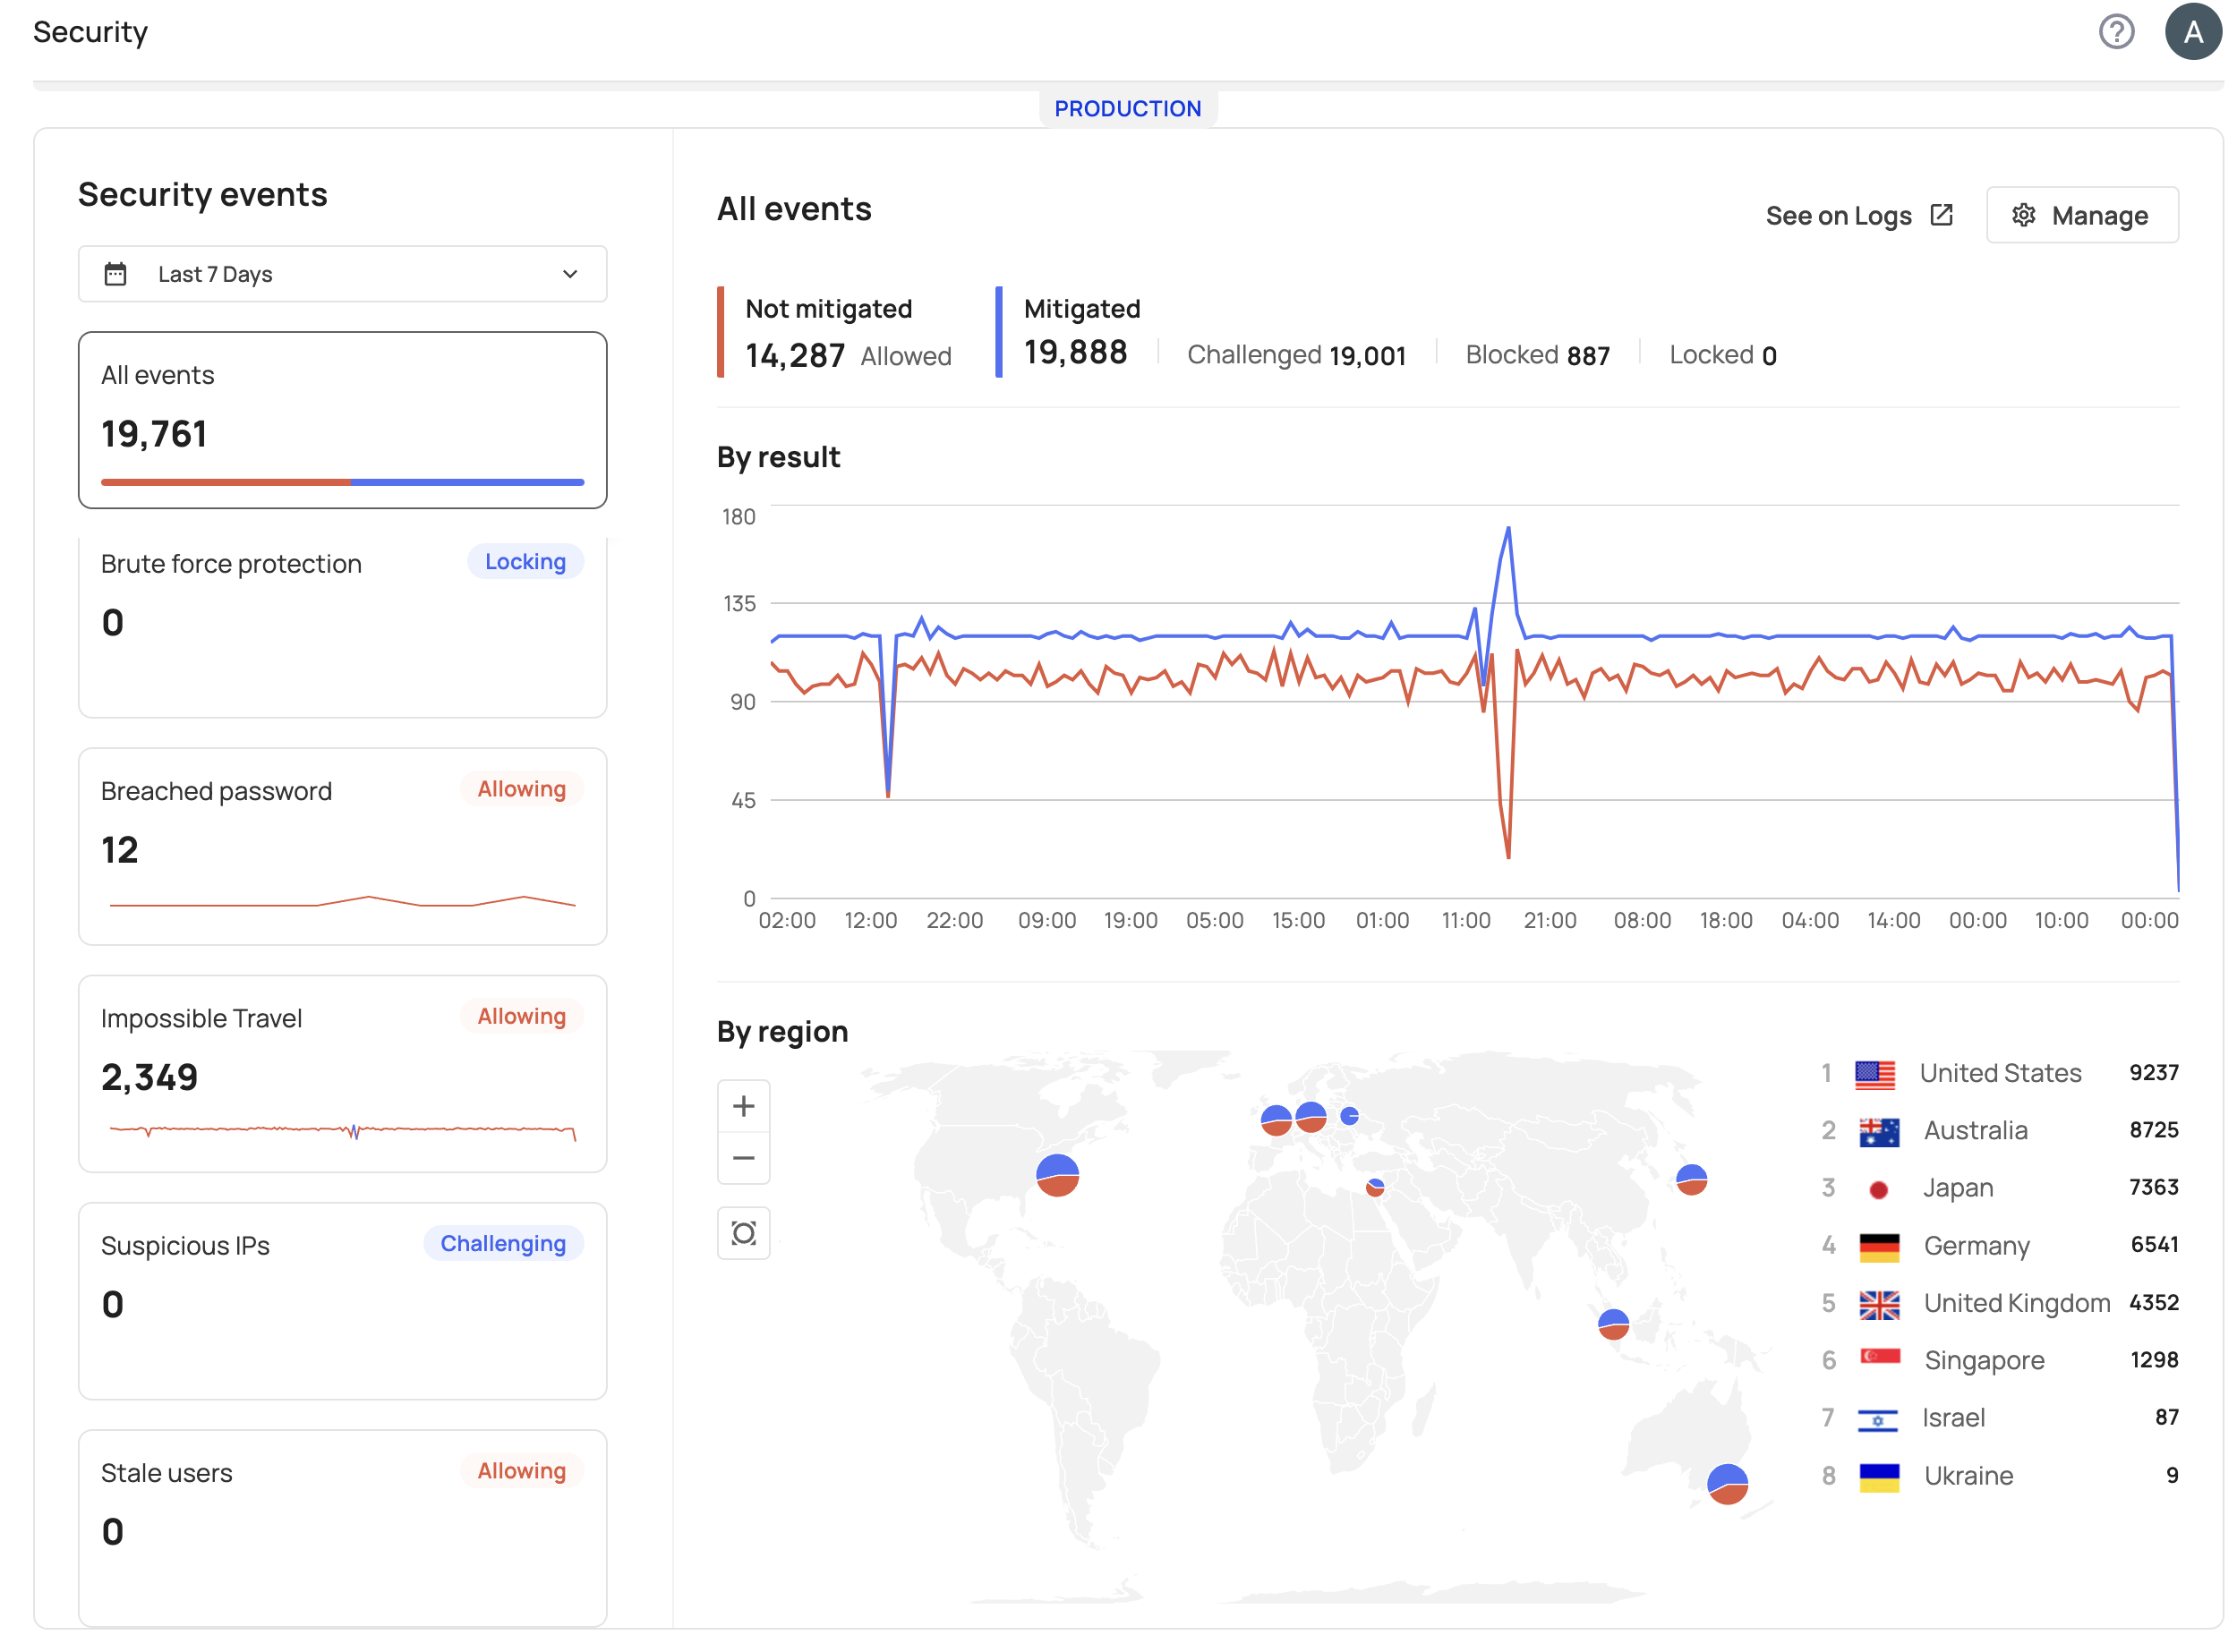Click the calendar icon in date selector
The height and width of the screenshot is (1652, 2237).
point(115,274)
